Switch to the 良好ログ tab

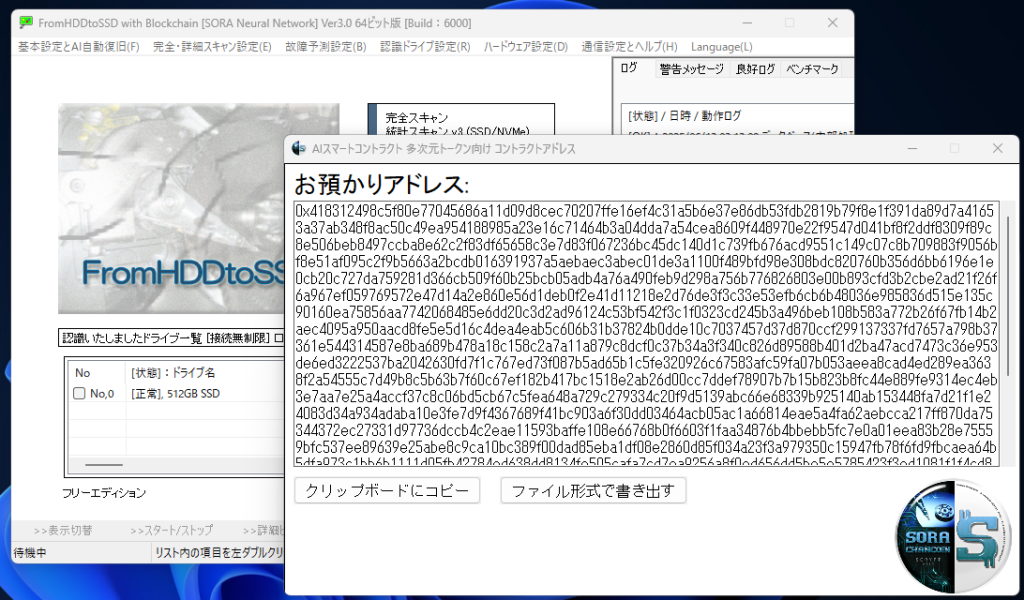click(755, 69)
